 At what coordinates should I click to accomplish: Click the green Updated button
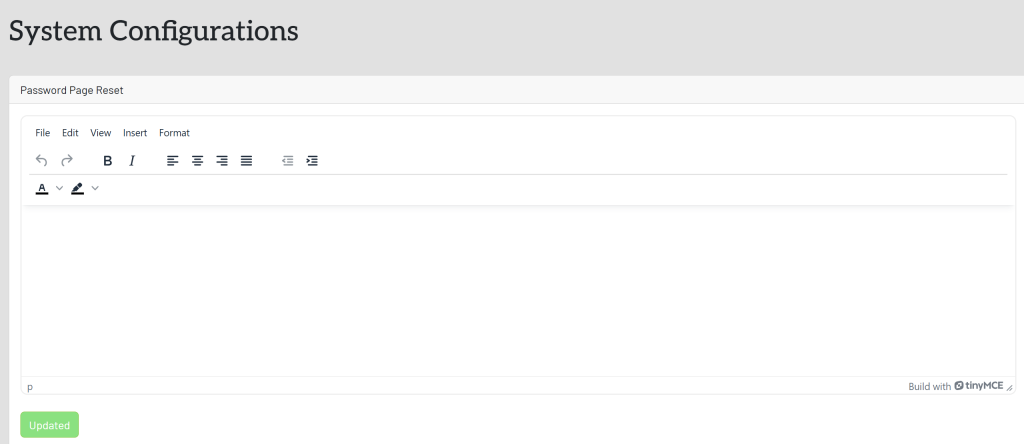click(50, 425)
